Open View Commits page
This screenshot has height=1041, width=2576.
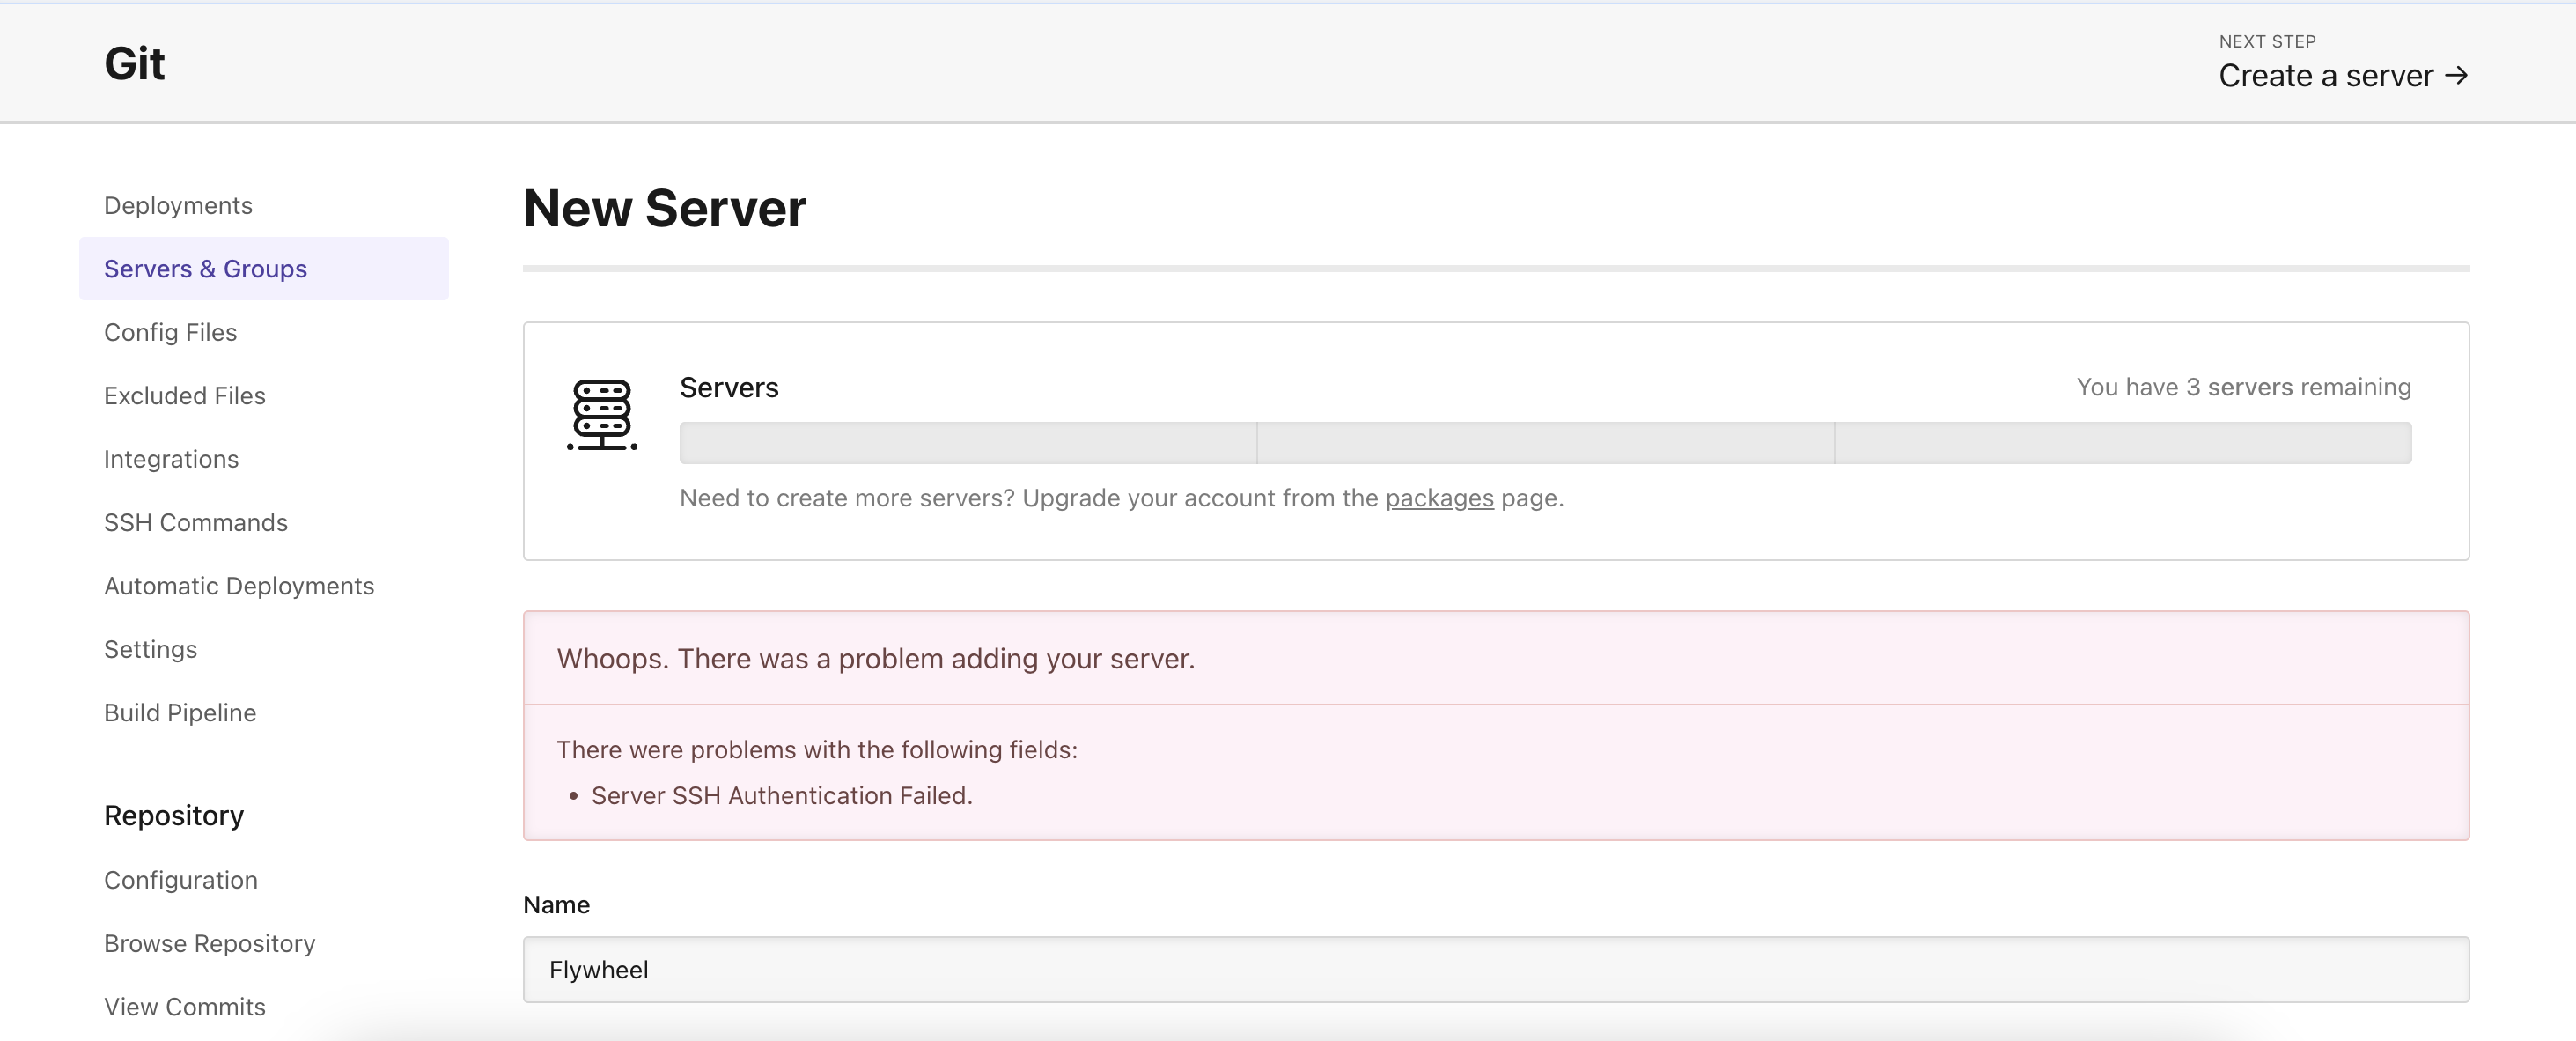(184, 1007)
